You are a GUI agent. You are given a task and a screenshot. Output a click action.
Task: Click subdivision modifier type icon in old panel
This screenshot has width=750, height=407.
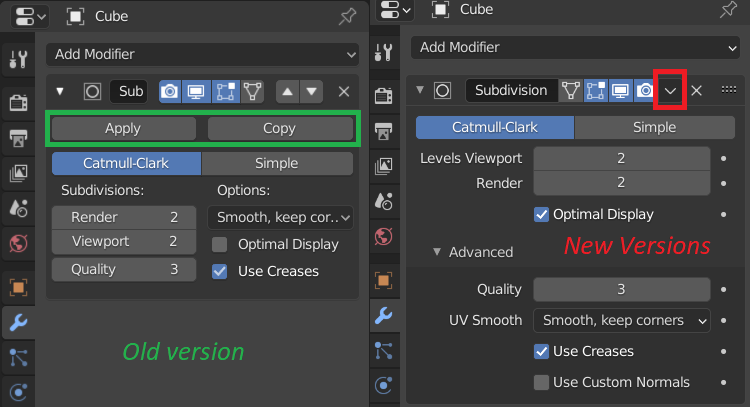[x=92, y=91]
